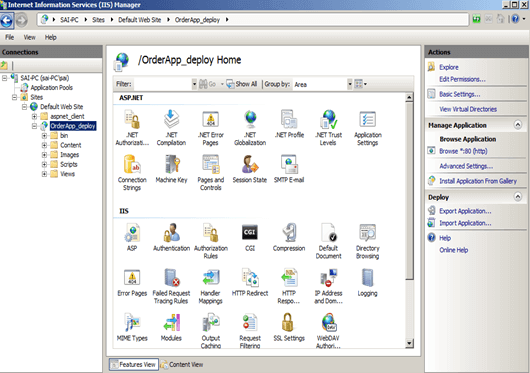Open WebDAV Authoring Rules feature
This screenshot has height=373, width=530.
(x=329, y=331)
